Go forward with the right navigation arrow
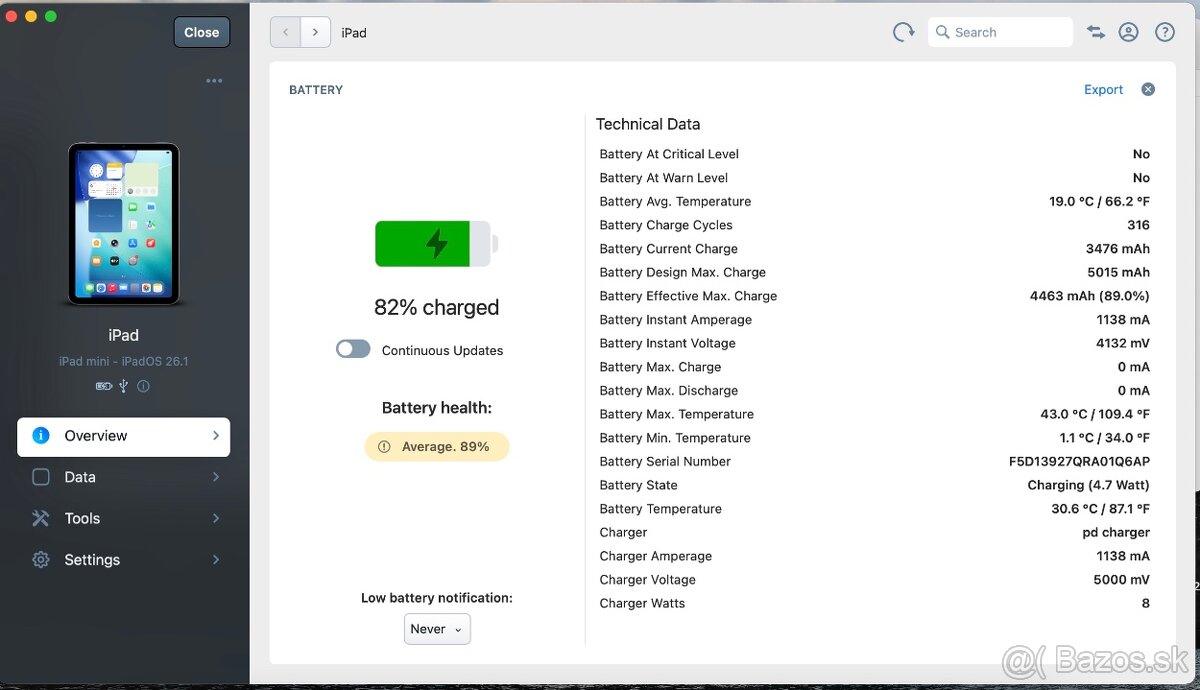Screen dimensions: 1200x690 (315, 32)
